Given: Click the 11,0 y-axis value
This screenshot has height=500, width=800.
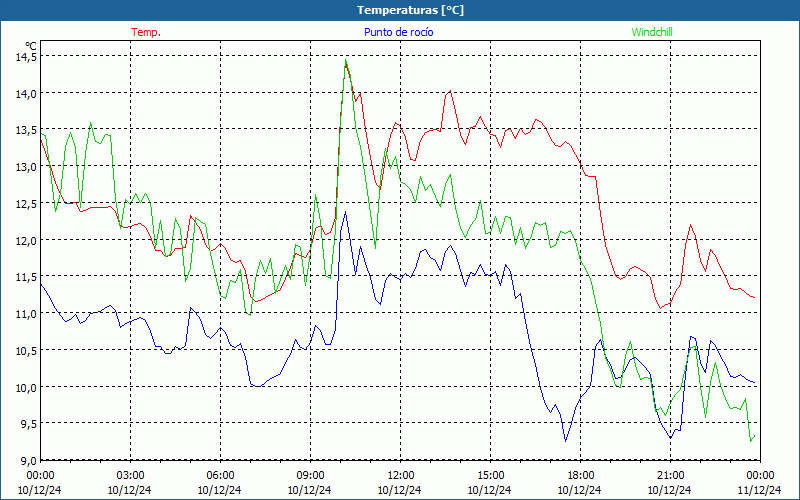Looking at the screenshot, I should tap(26, 314).
